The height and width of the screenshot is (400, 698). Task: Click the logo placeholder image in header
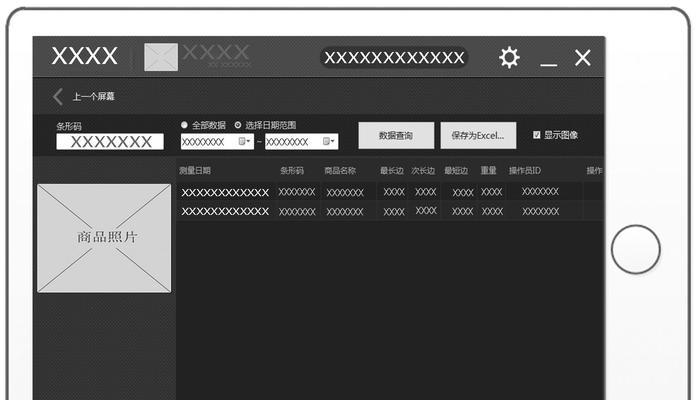point(160,57)
